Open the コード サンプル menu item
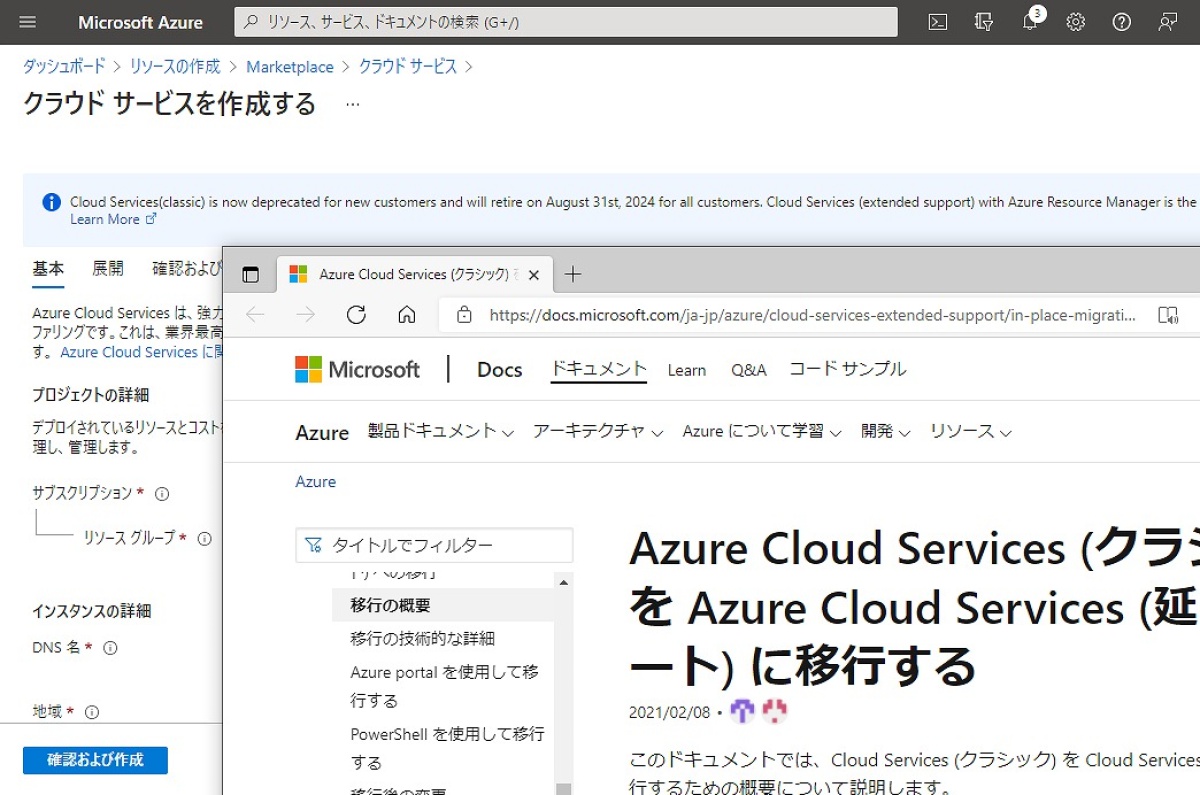The height and width of the screenshot is (795, 1200). (x=848, y=369)
